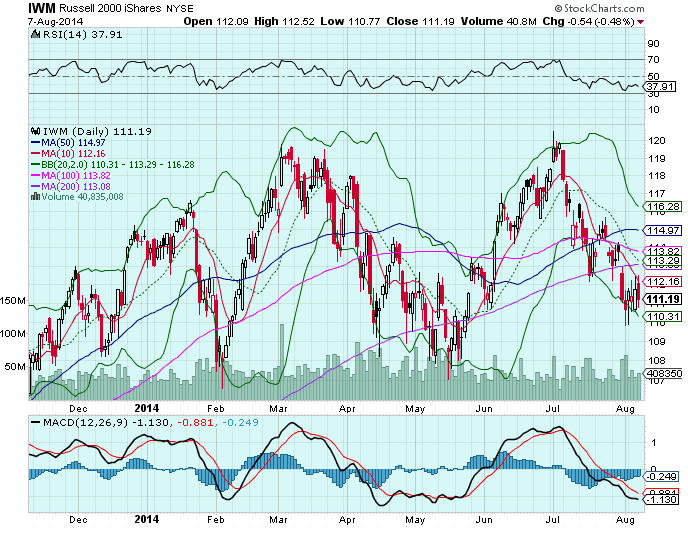Click the 116.28 upper band price tag
Image resolution: width=688 pixels, height=534 pixels.
[663, 206]
